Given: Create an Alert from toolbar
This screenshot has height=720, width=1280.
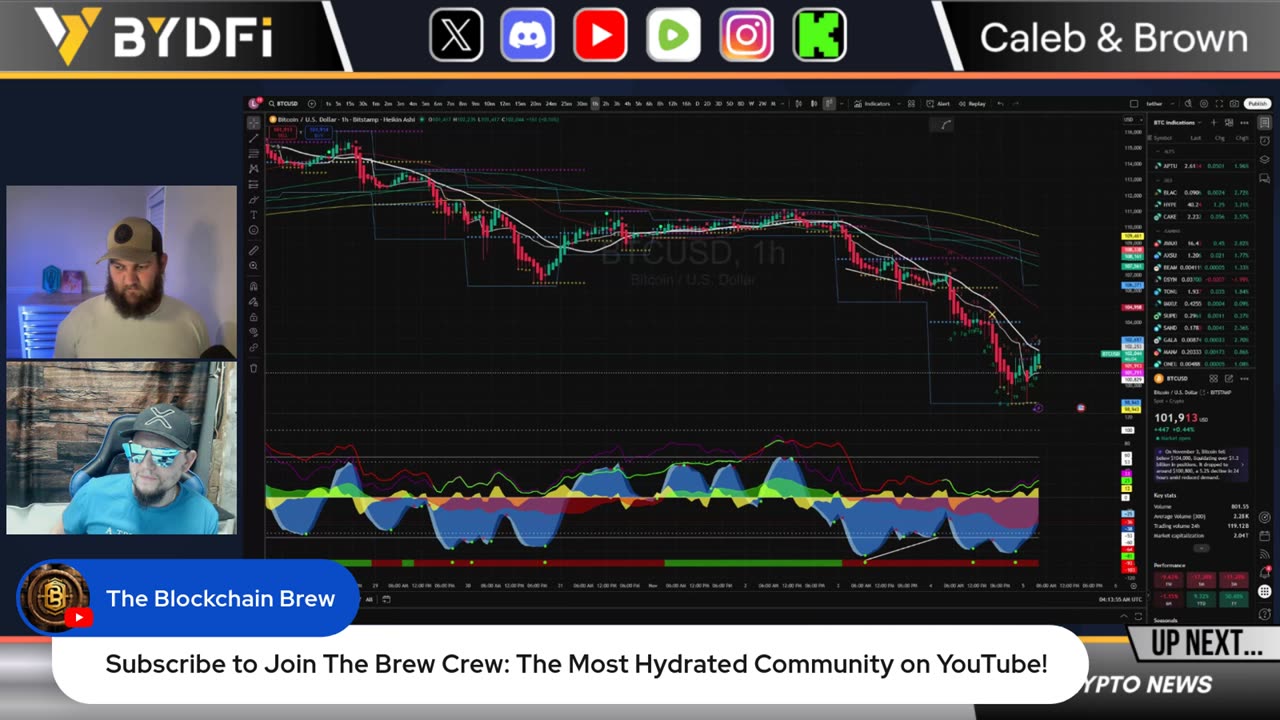Looking at the screenshot, I should click(938, 103).
